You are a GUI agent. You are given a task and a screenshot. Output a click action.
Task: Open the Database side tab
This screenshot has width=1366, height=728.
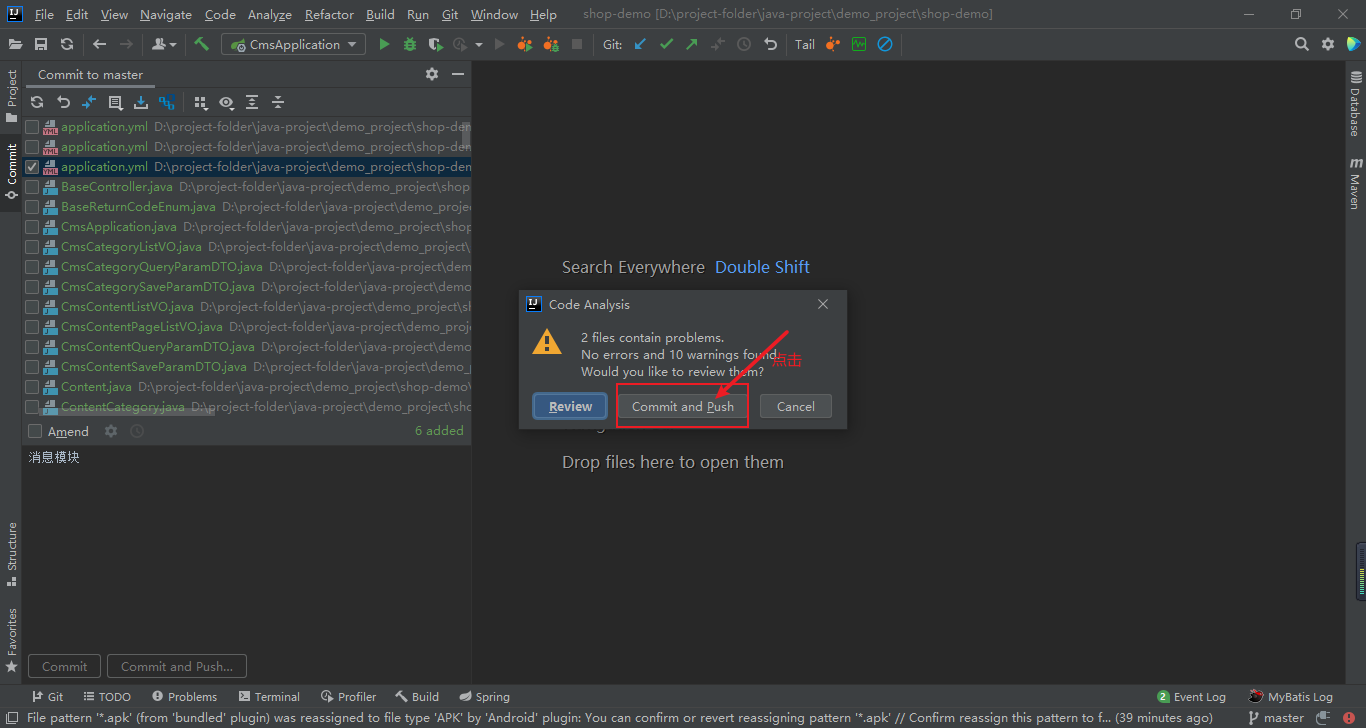point(1355,104)
